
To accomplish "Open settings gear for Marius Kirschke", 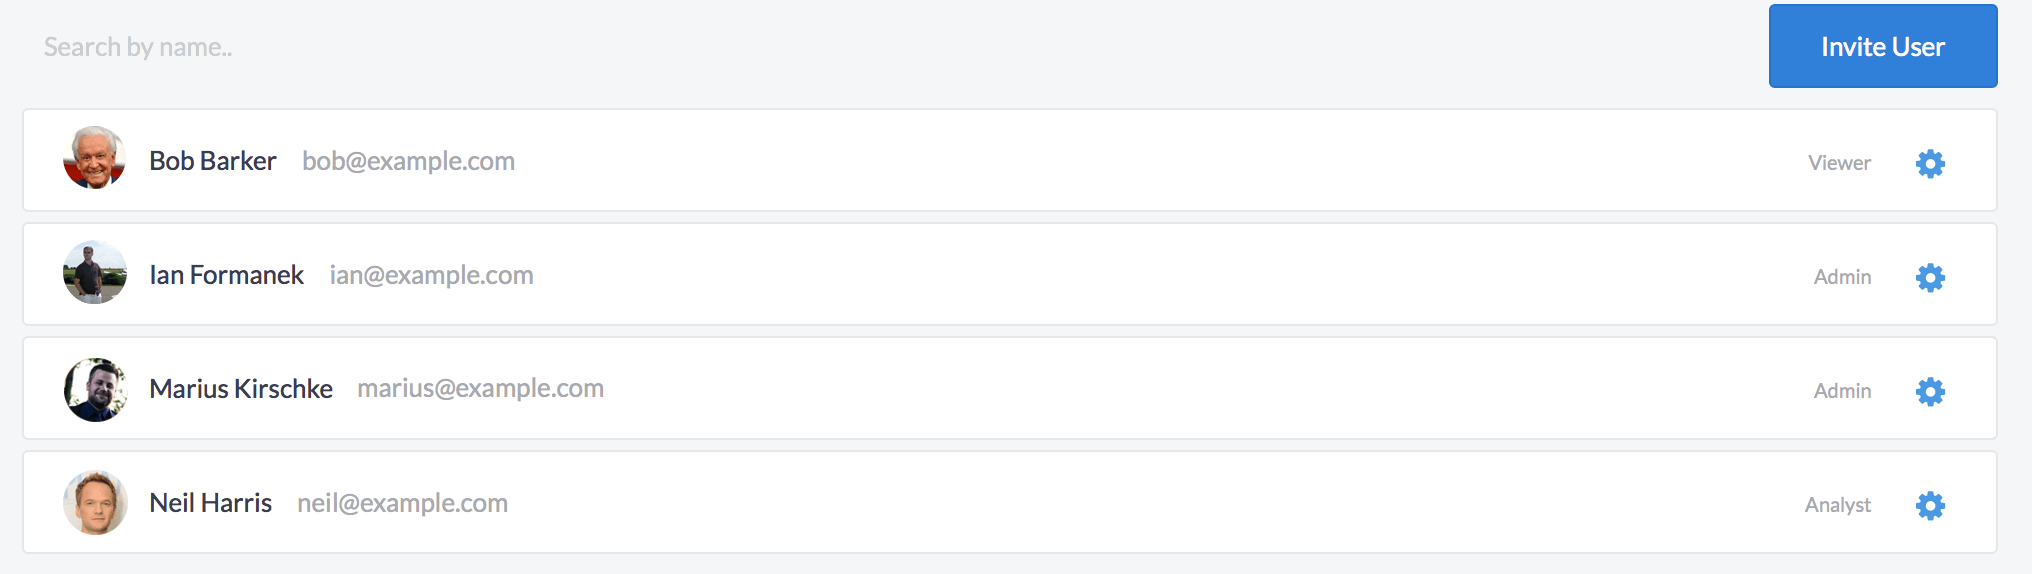I will [x=1930, y=391].
